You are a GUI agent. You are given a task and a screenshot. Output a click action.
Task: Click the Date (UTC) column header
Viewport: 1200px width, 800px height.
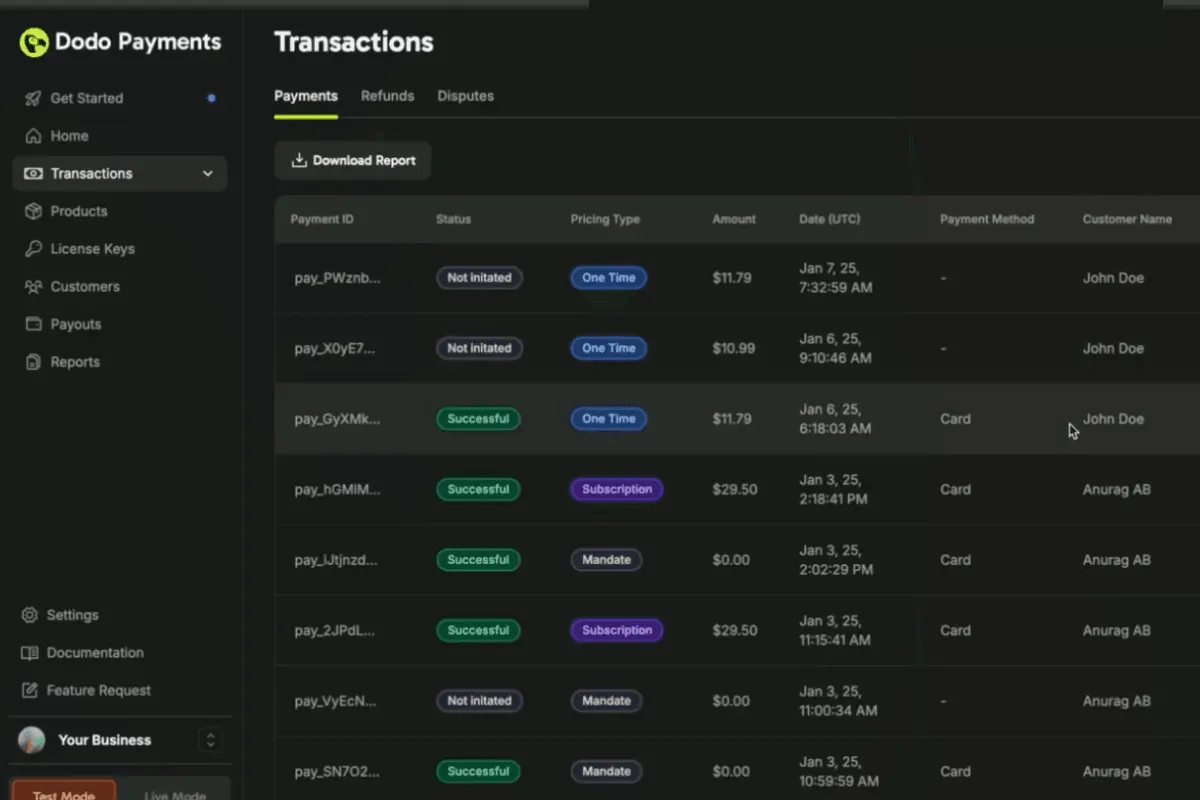[829, 219]
